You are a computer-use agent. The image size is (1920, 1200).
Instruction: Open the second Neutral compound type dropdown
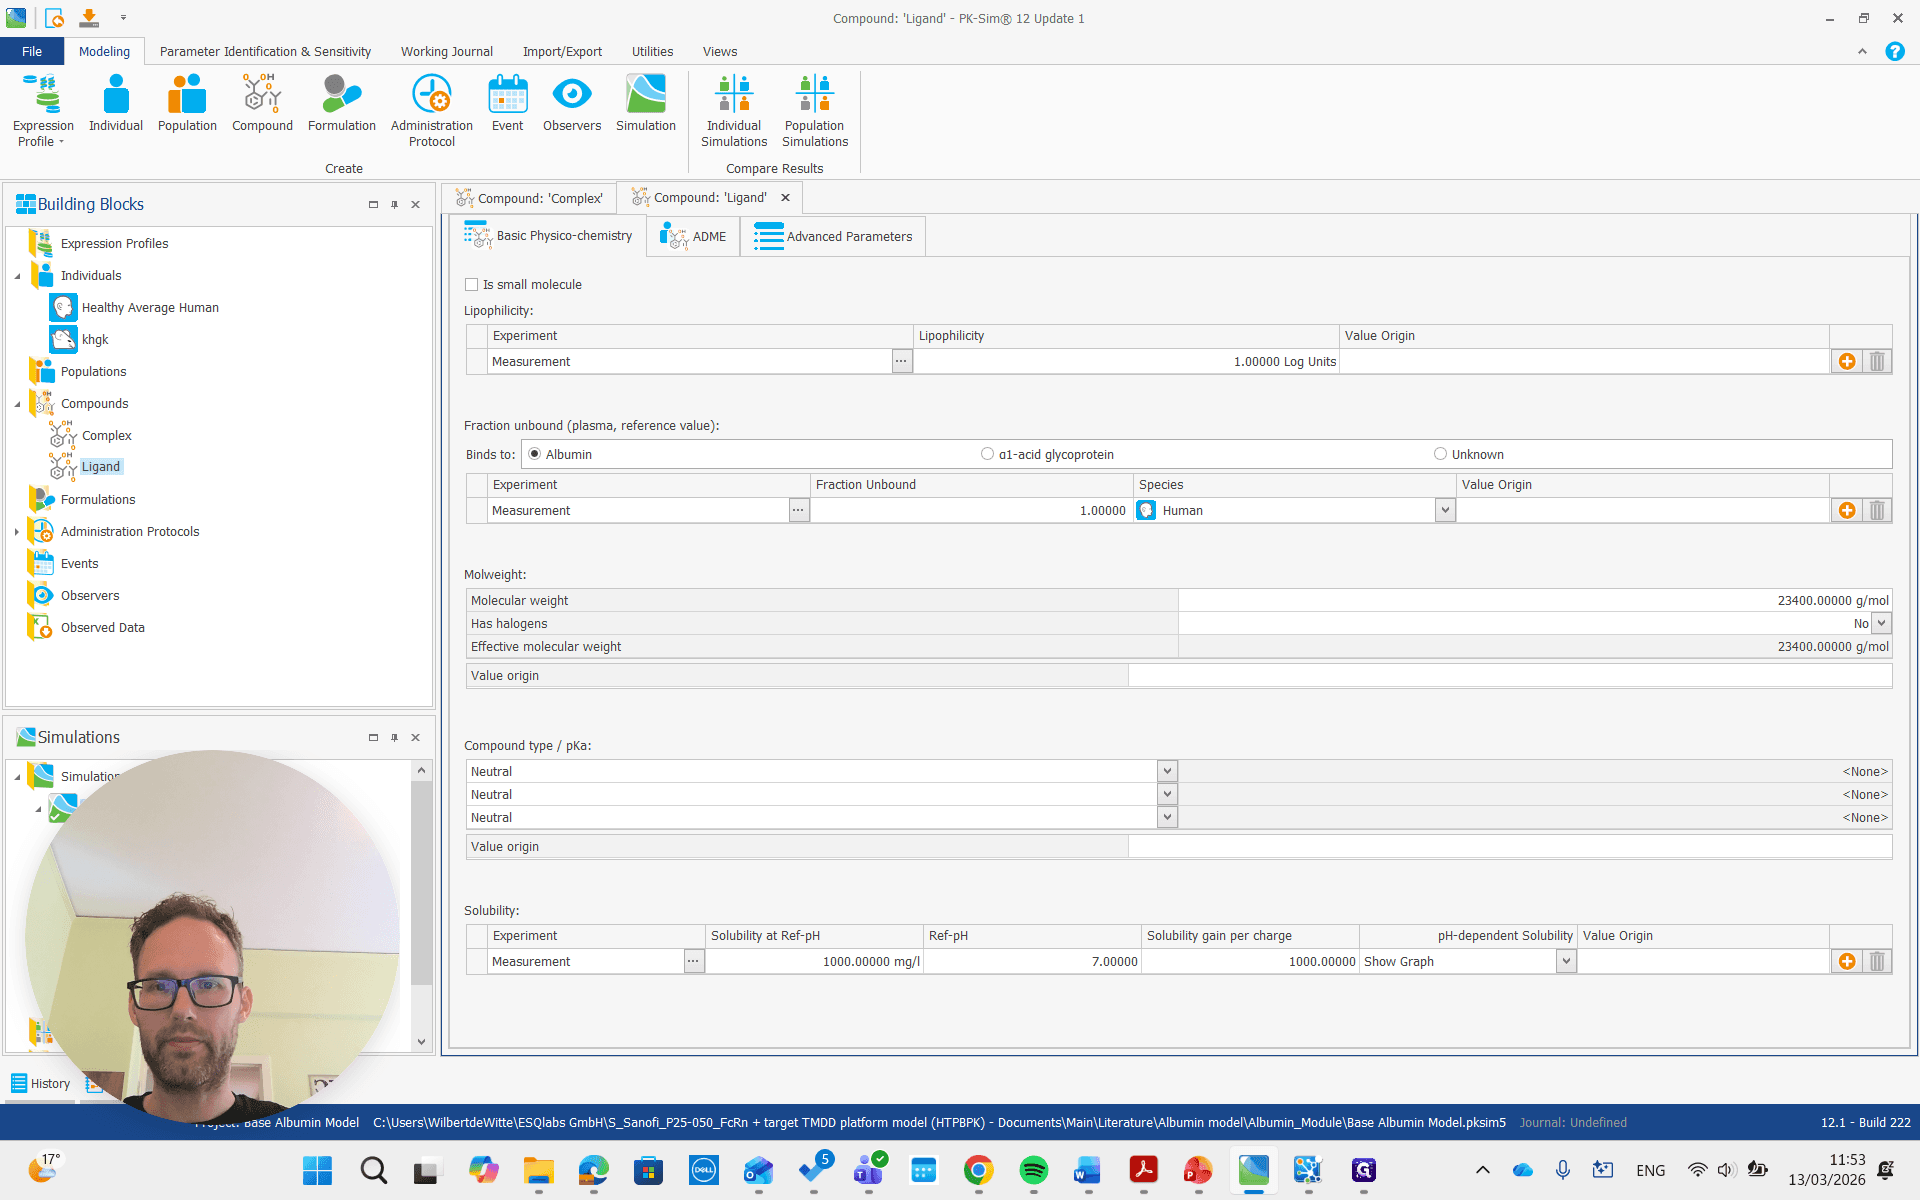point(1167,795)
